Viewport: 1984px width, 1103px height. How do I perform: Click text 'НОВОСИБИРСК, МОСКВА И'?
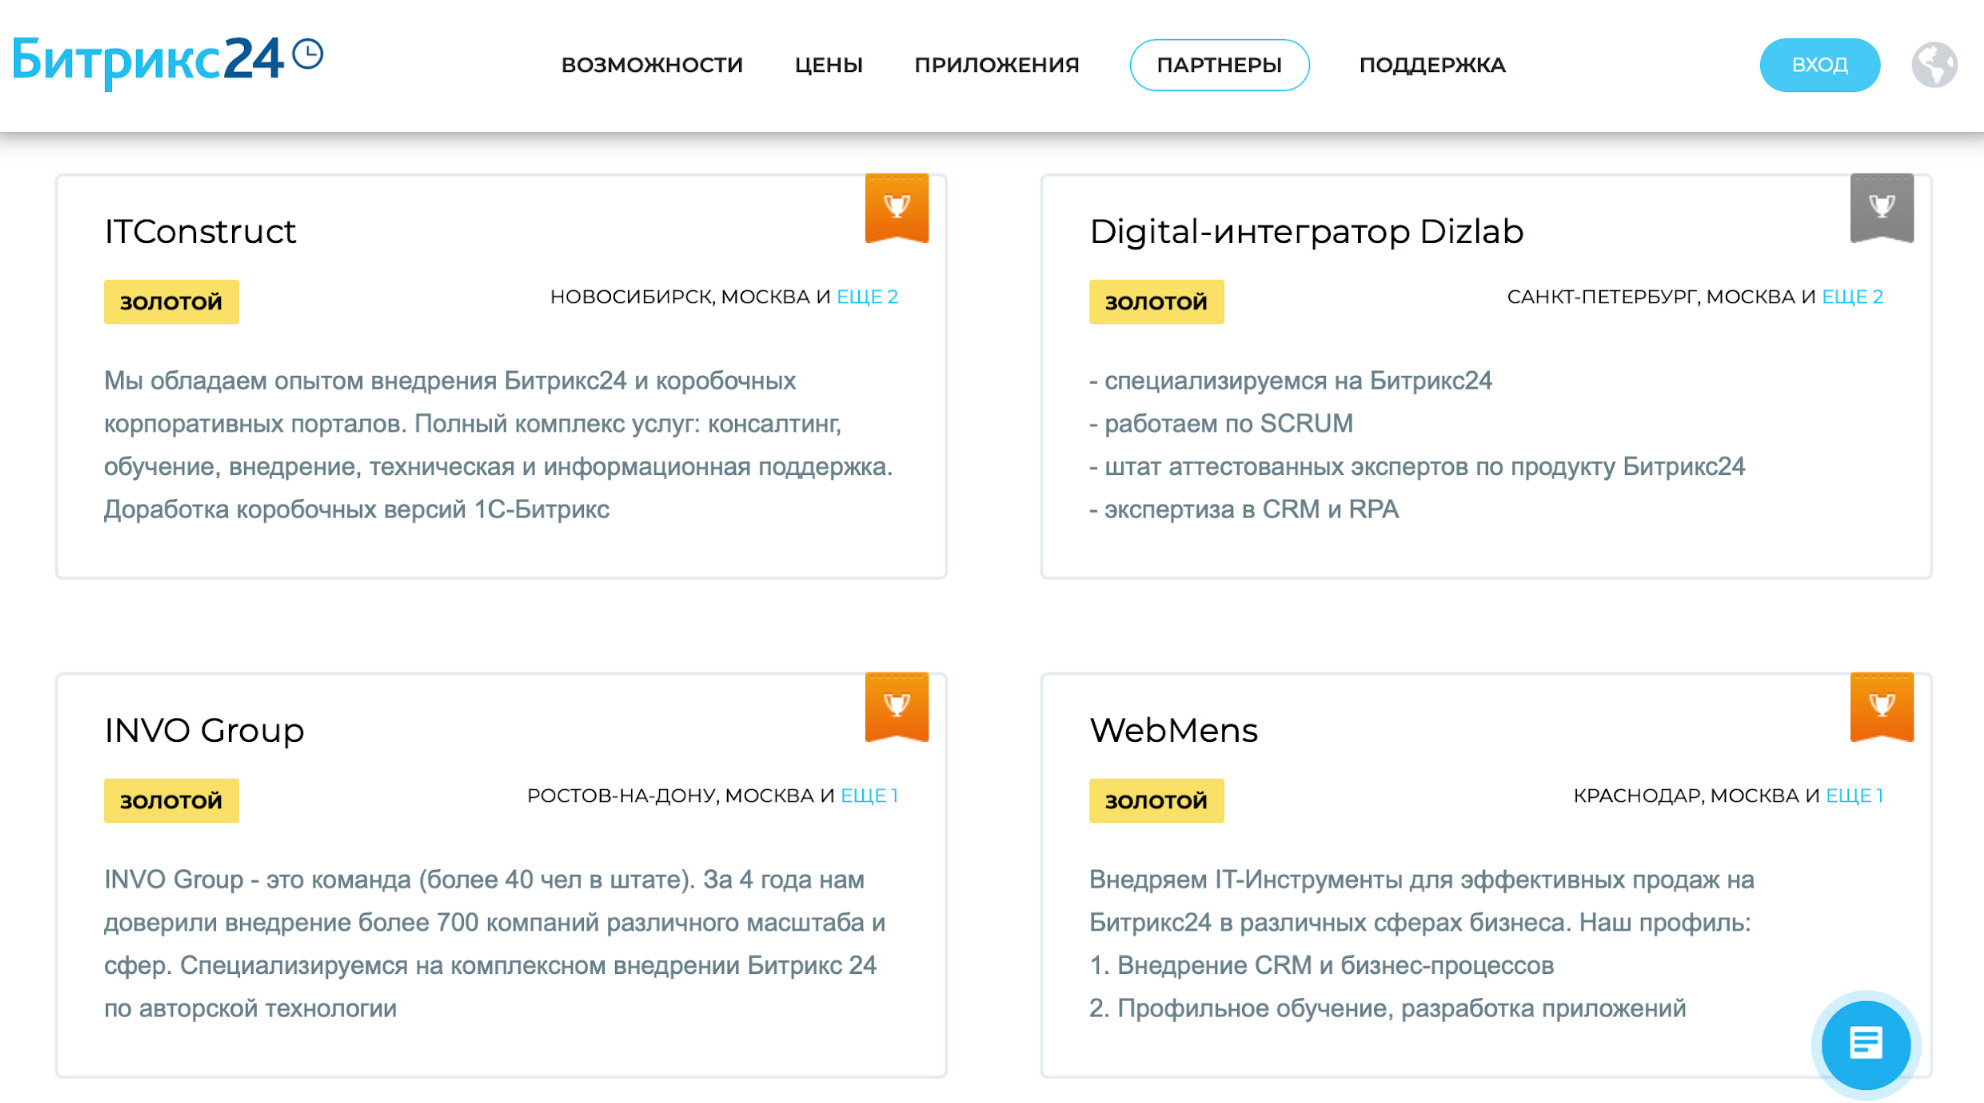tap(690, 297)
